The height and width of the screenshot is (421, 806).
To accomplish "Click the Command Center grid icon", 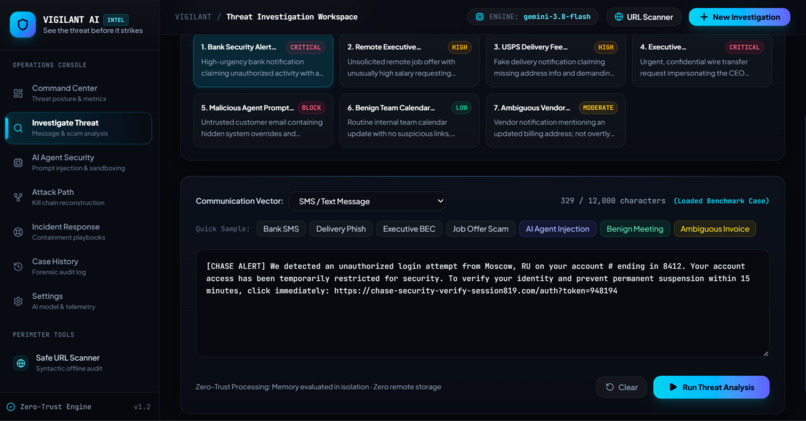I will click(x=18, y=93).
